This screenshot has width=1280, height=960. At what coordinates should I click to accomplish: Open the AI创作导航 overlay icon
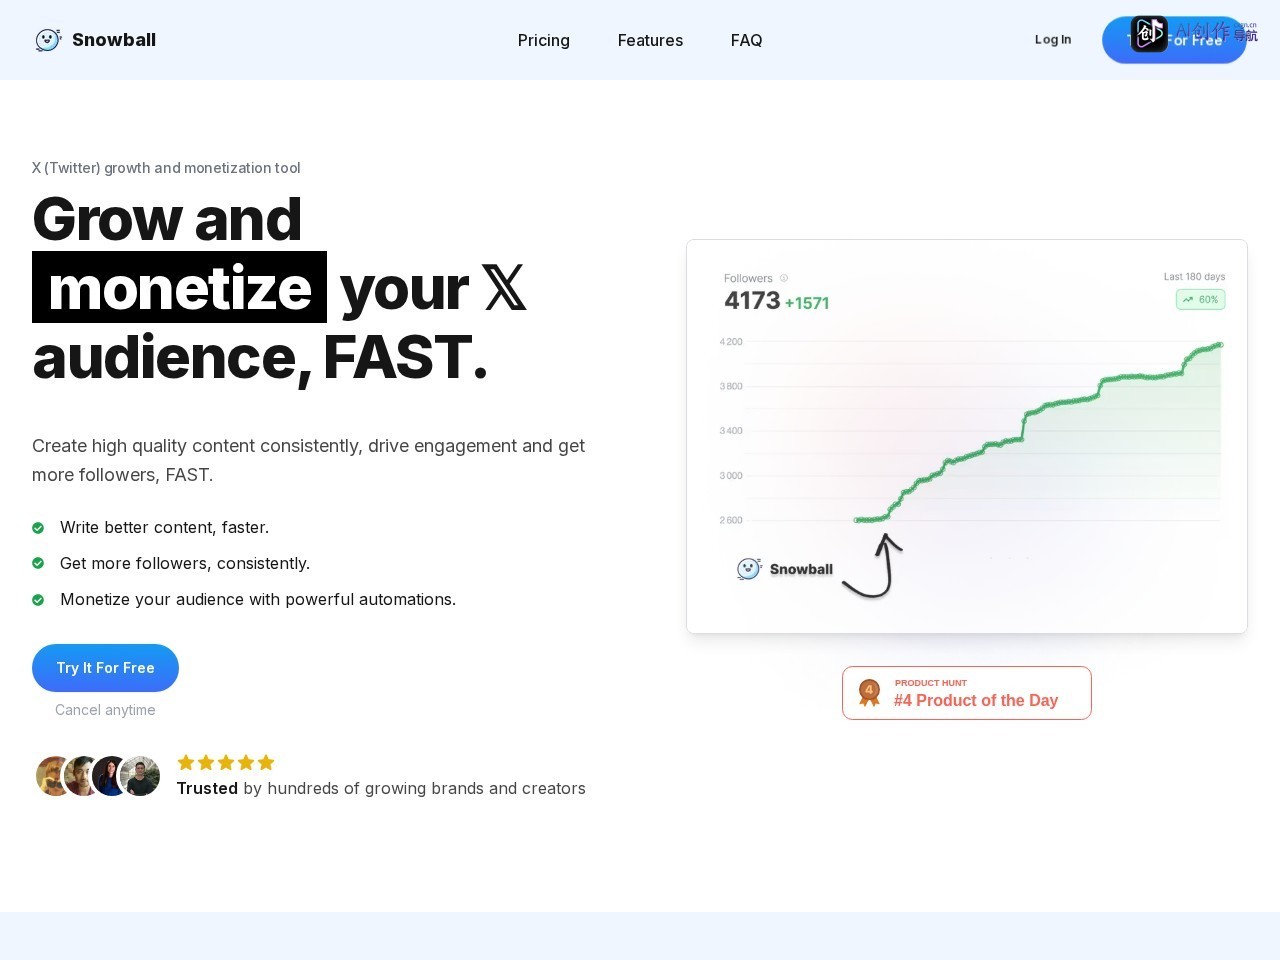pos(1149,34)
